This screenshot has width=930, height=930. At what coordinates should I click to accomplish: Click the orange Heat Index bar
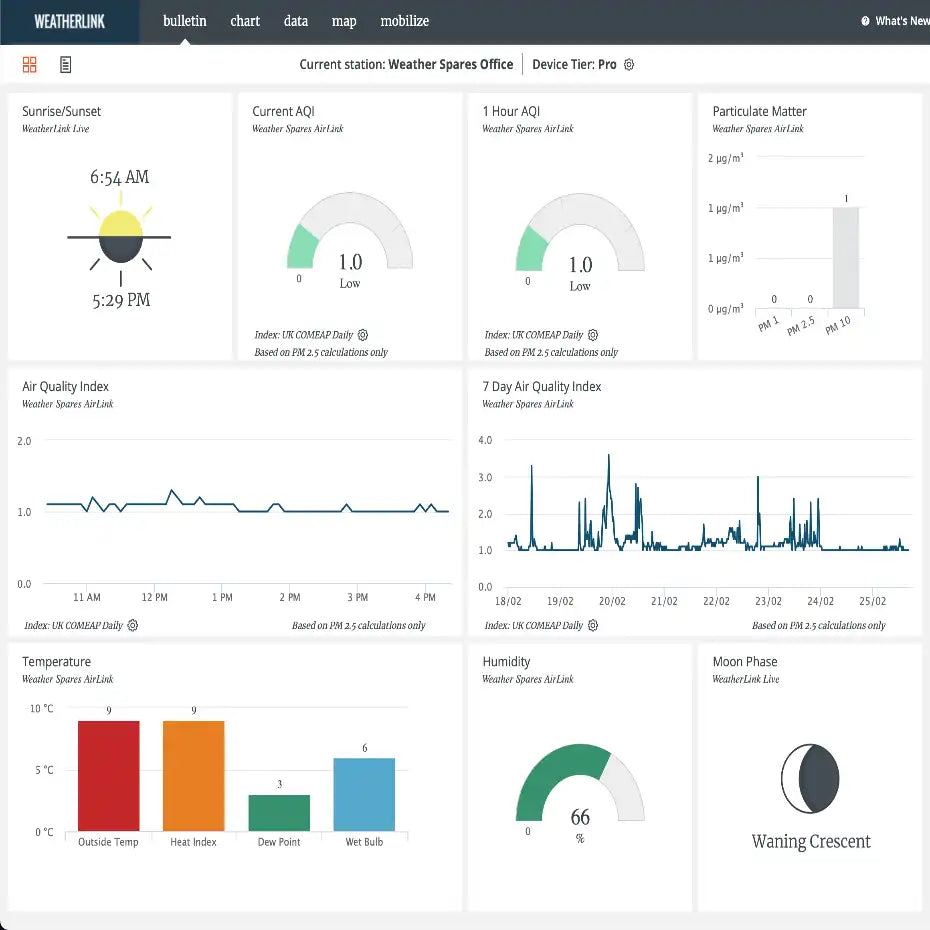[194, 776]
